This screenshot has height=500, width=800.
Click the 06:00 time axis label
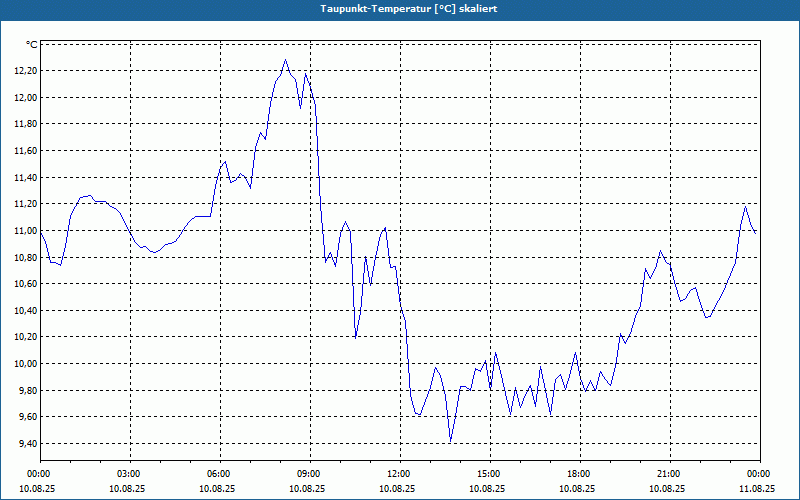(x=220, y=474)
